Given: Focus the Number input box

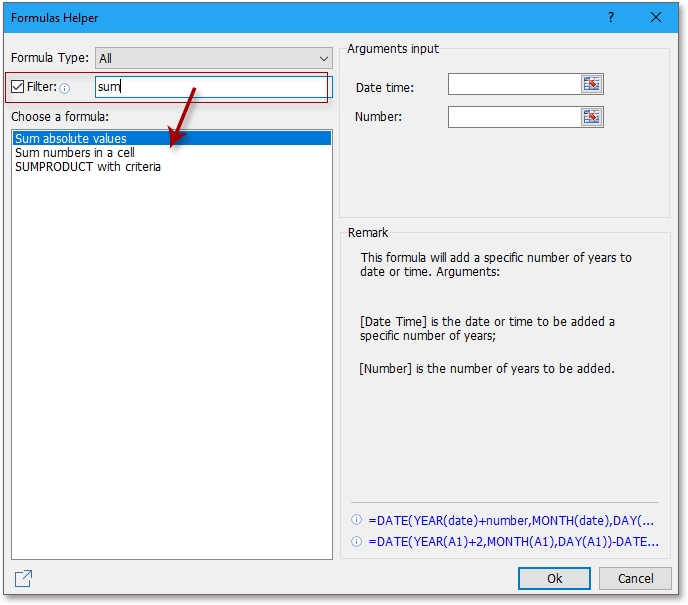Looking at the screenshot, I should 513,117.
